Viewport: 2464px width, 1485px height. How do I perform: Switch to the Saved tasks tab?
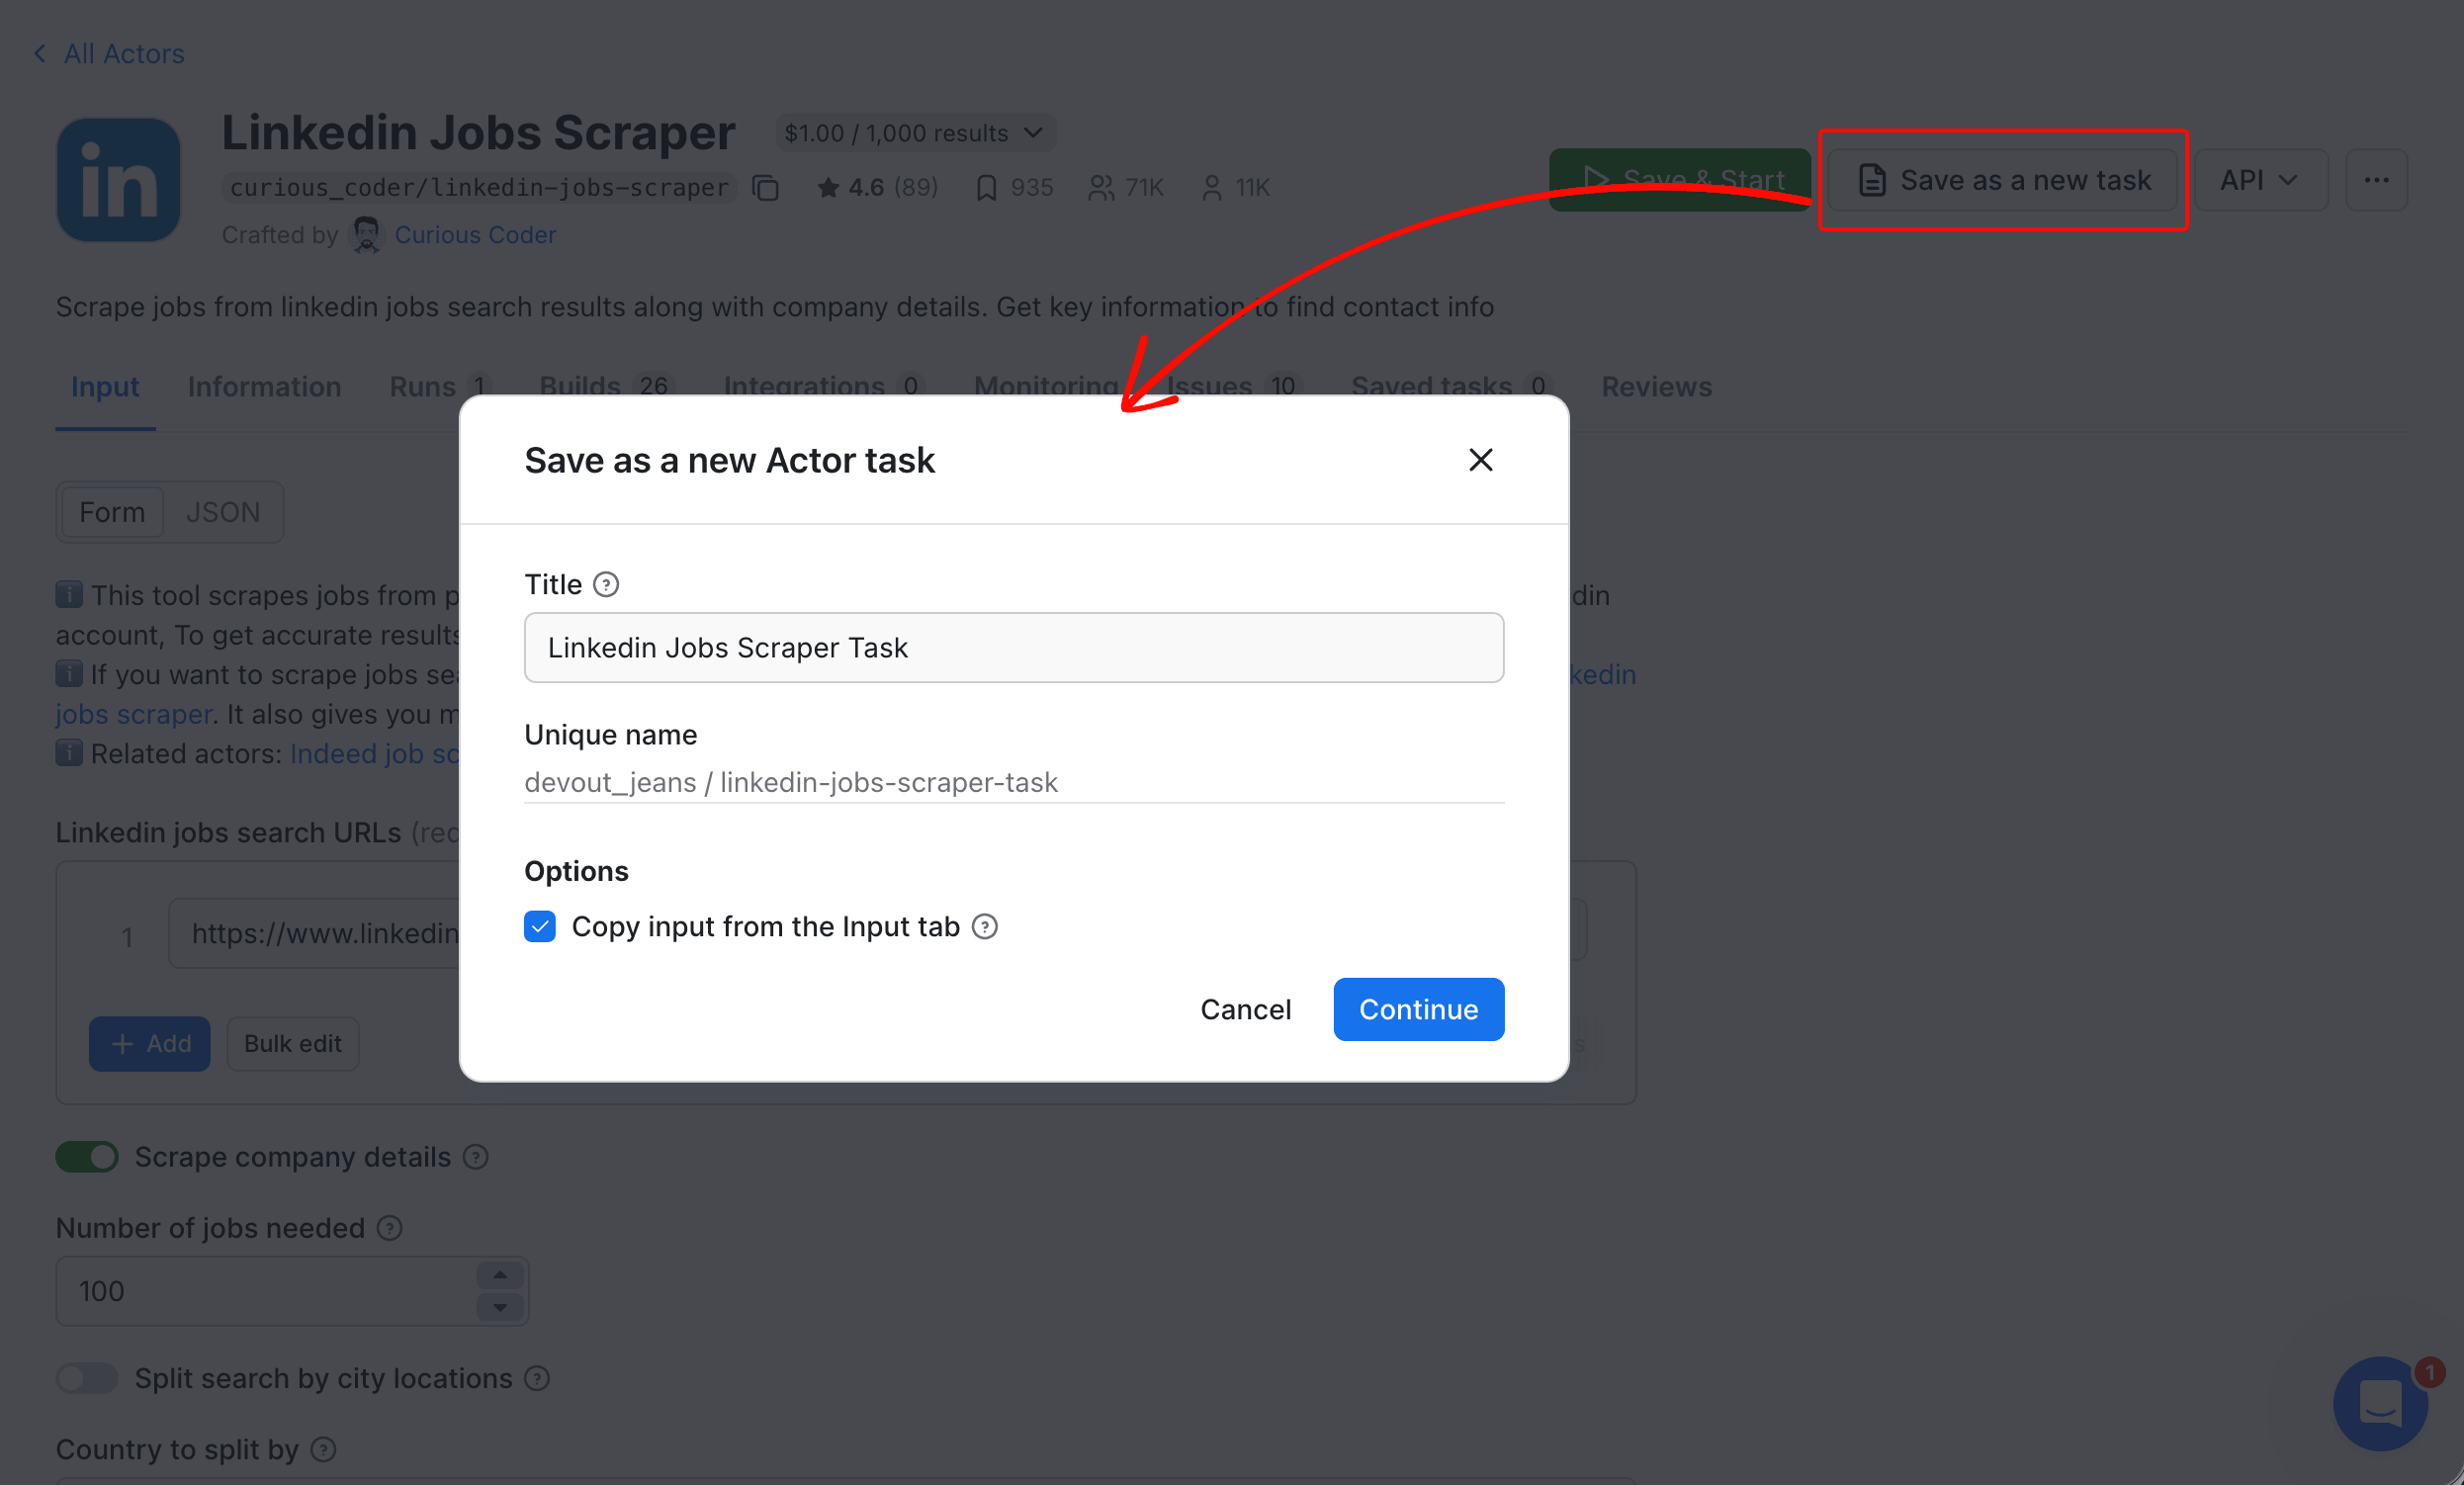click(x=1451, y=387)
